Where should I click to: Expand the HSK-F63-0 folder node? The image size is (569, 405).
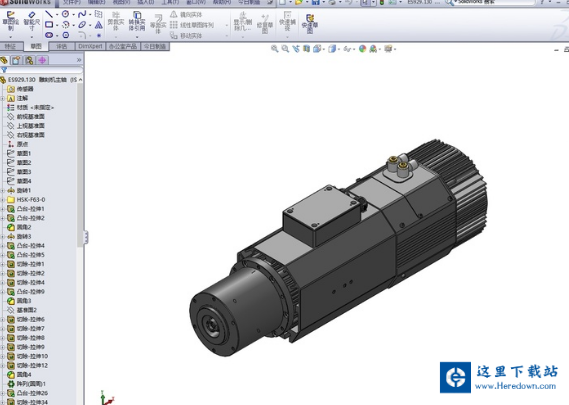(x=3, y=200)
